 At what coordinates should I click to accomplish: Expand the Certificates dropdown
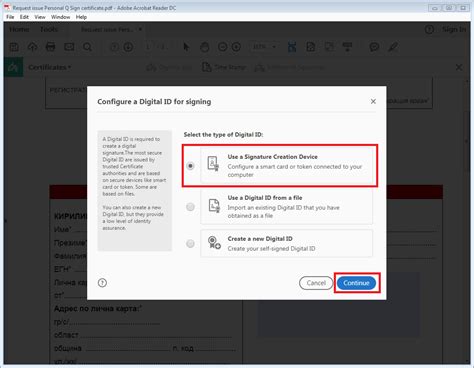(50, 67)
